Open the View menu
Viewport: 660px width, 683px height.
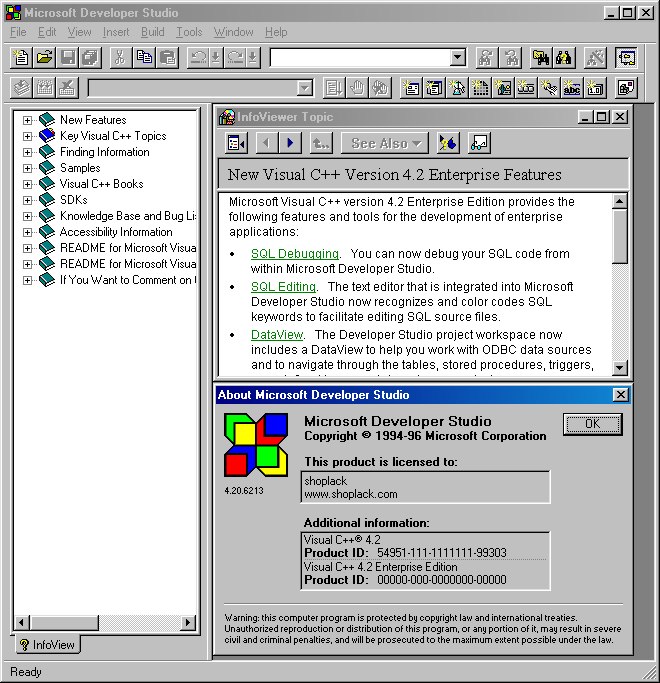[79, 32]
